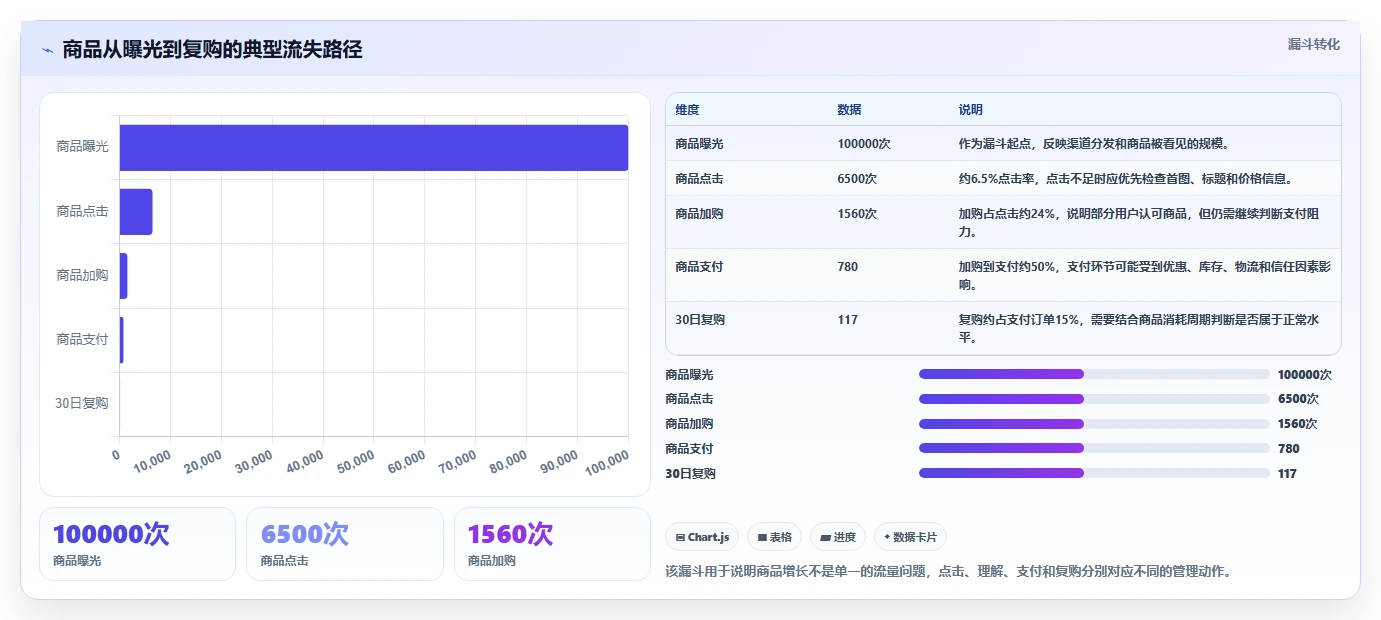Click the 商品支付 progress bar
Viewport: 1381px width, 620px height.
coord(1094,448)
